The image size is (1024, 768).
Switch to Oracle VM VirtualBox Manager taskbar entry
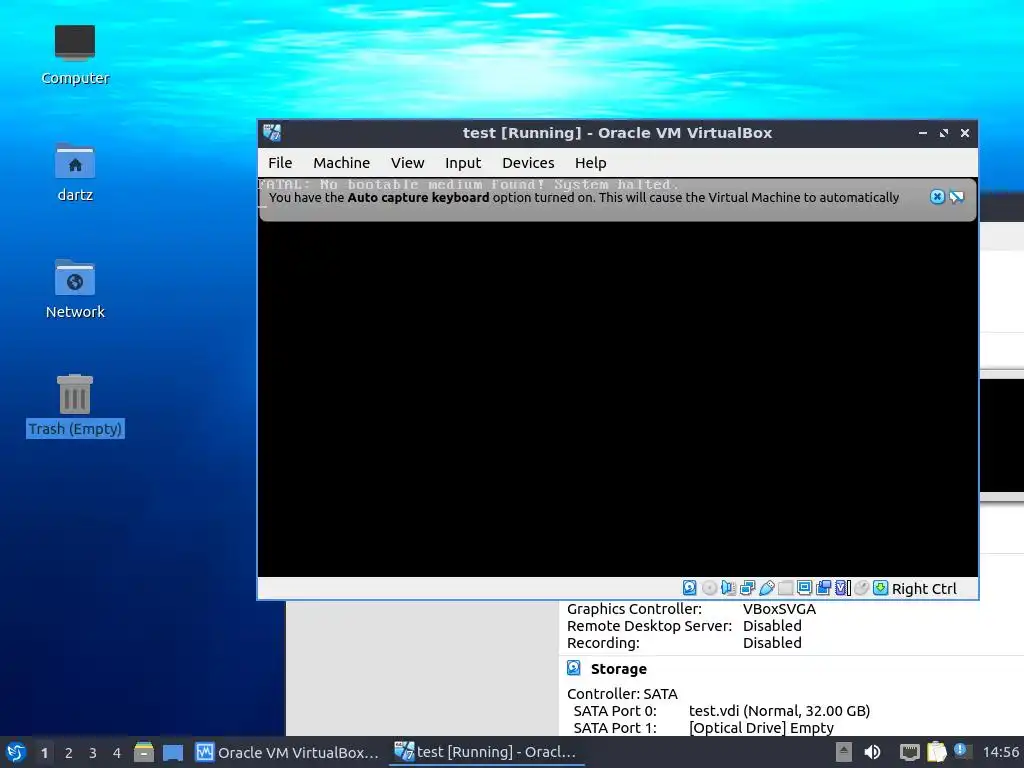[x=288, y=752]
